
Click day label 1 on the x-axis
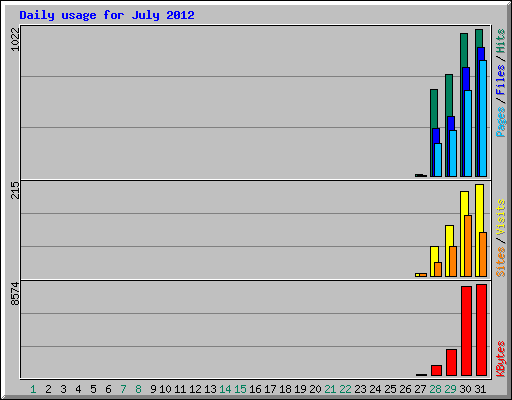pos(33,389)
